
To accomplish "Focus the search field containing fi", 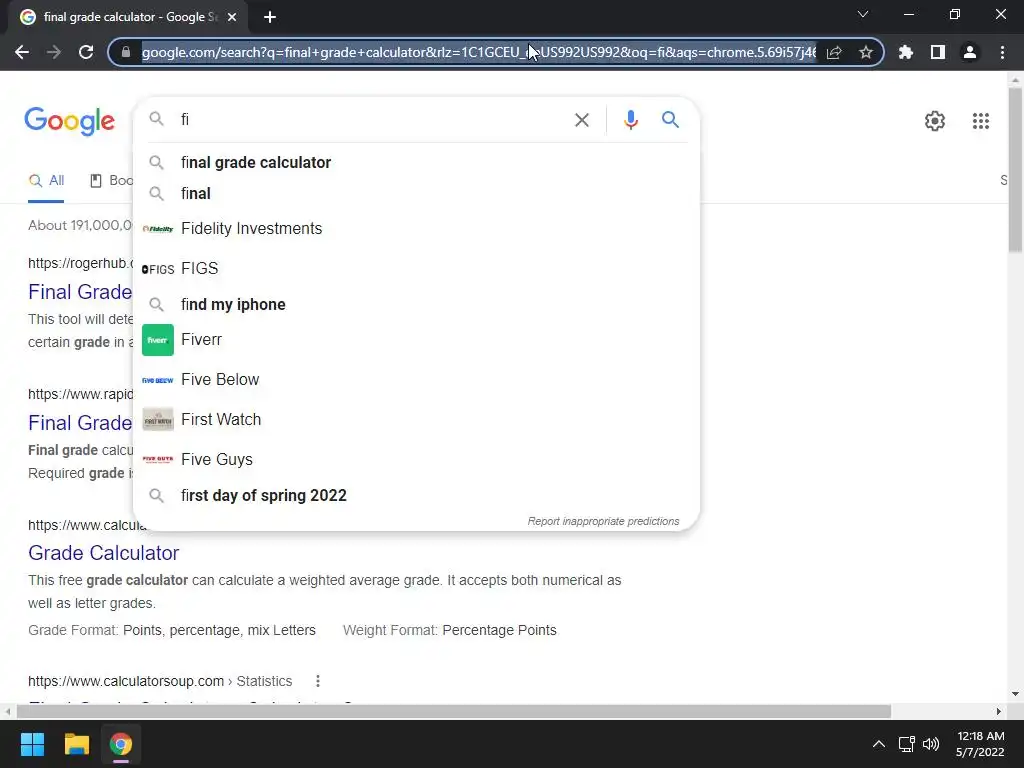I will pos(372,120).
